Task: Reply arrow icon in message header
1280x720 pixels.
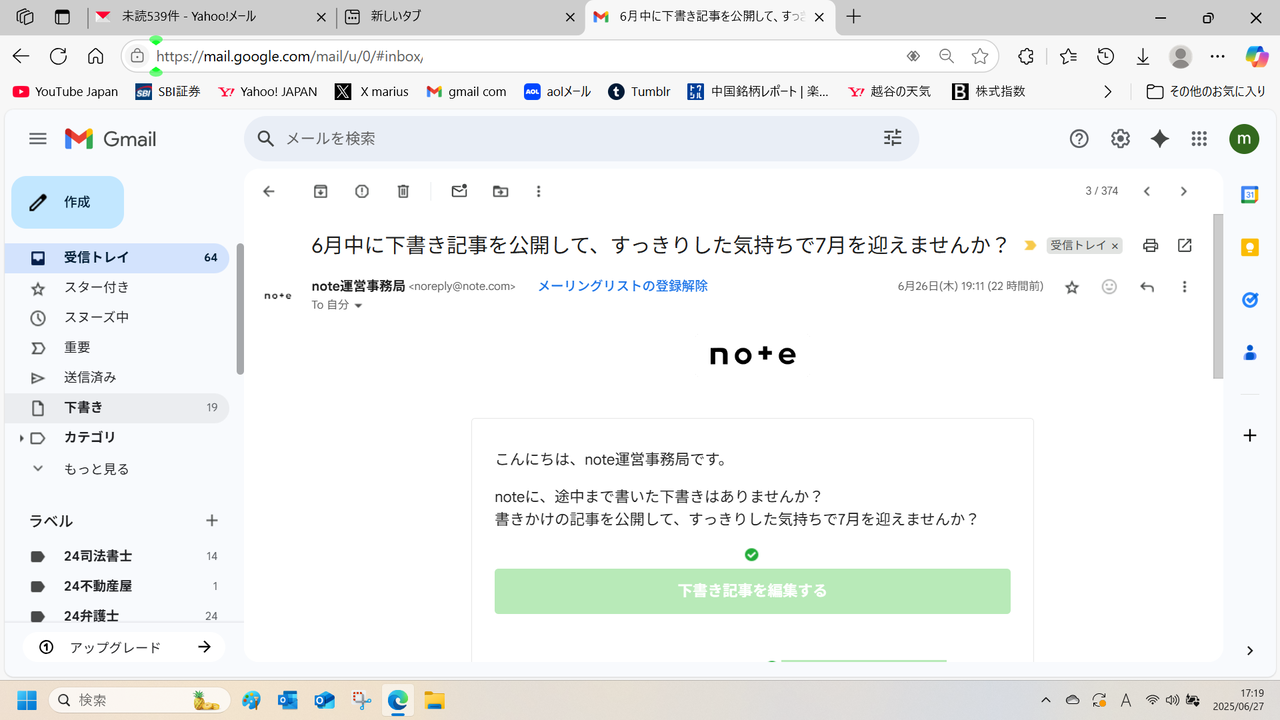Action: click(x=1147, y=287)
